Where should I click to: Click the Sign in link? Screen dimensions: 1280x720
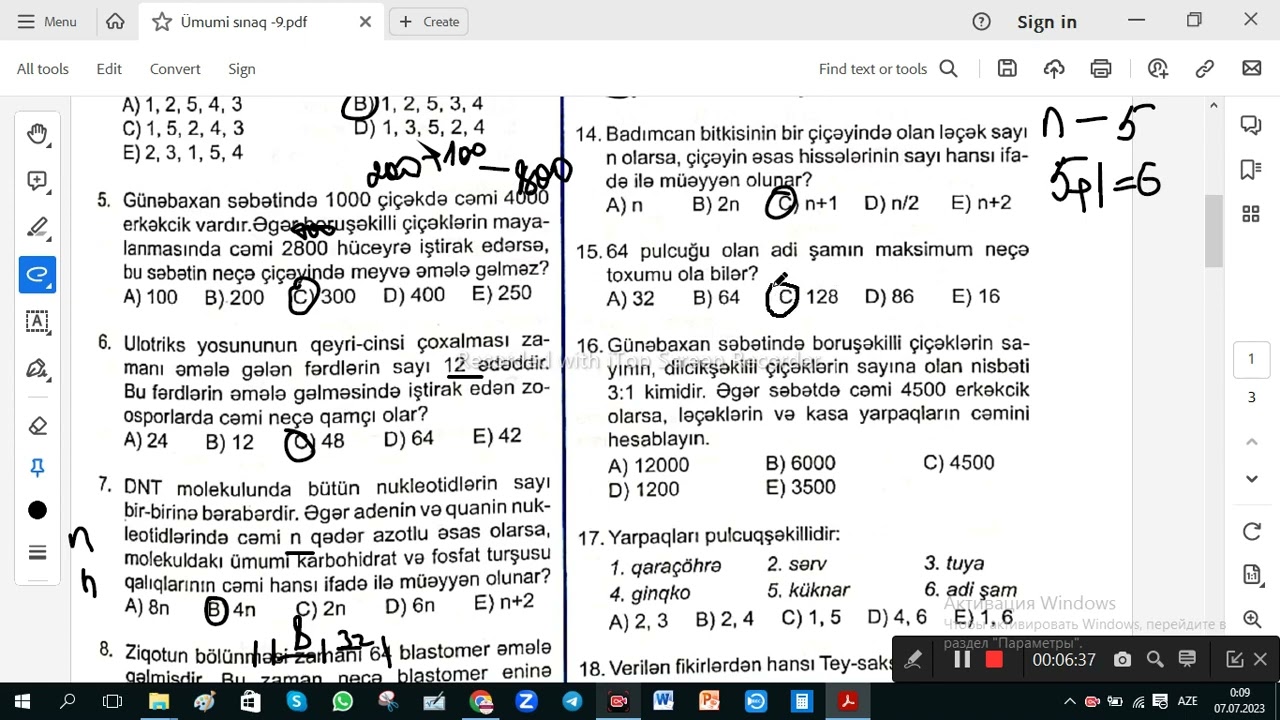click(1047, 22)
